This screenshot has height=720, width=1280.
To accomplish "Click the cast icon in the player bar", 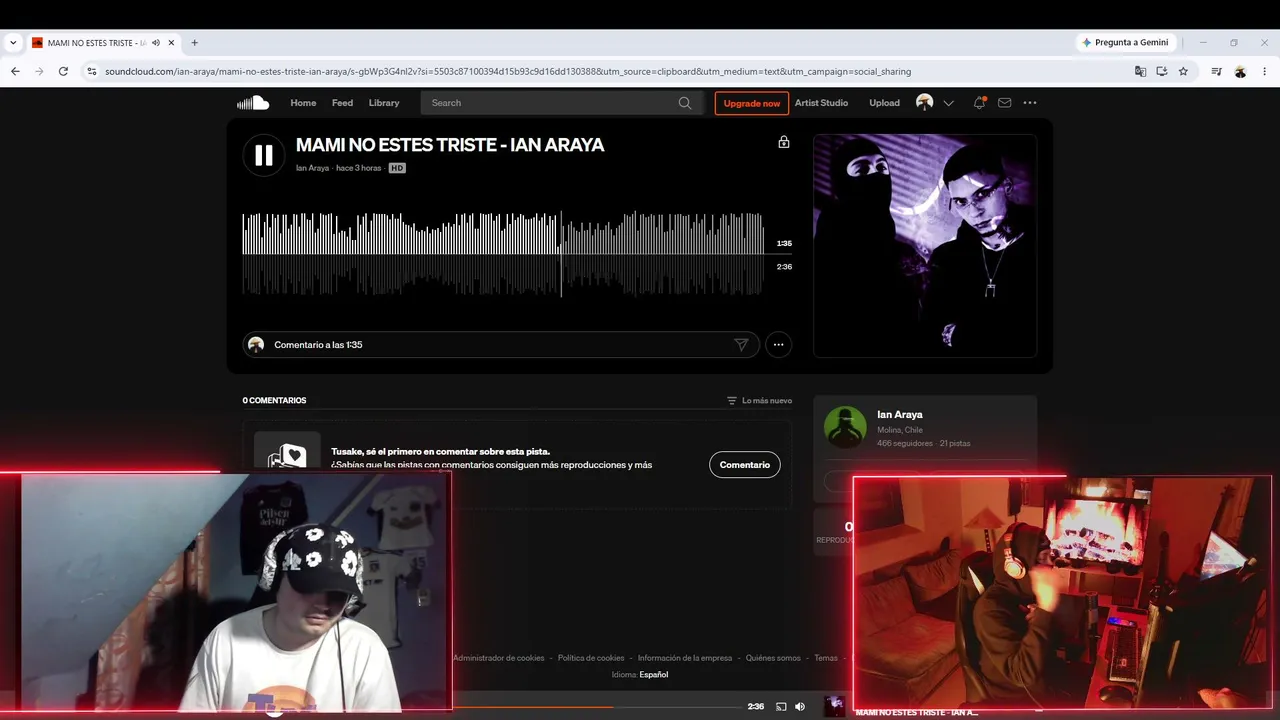I will click(781, 707).
